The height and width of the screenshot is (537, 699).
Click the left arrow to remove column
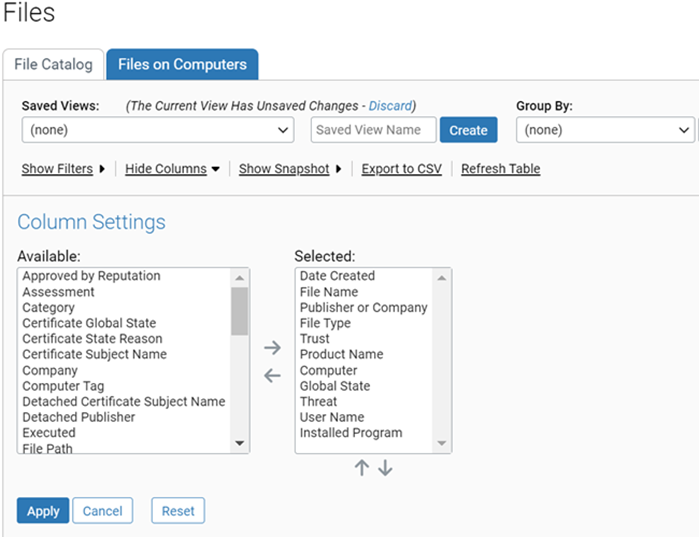pos(272,376)
